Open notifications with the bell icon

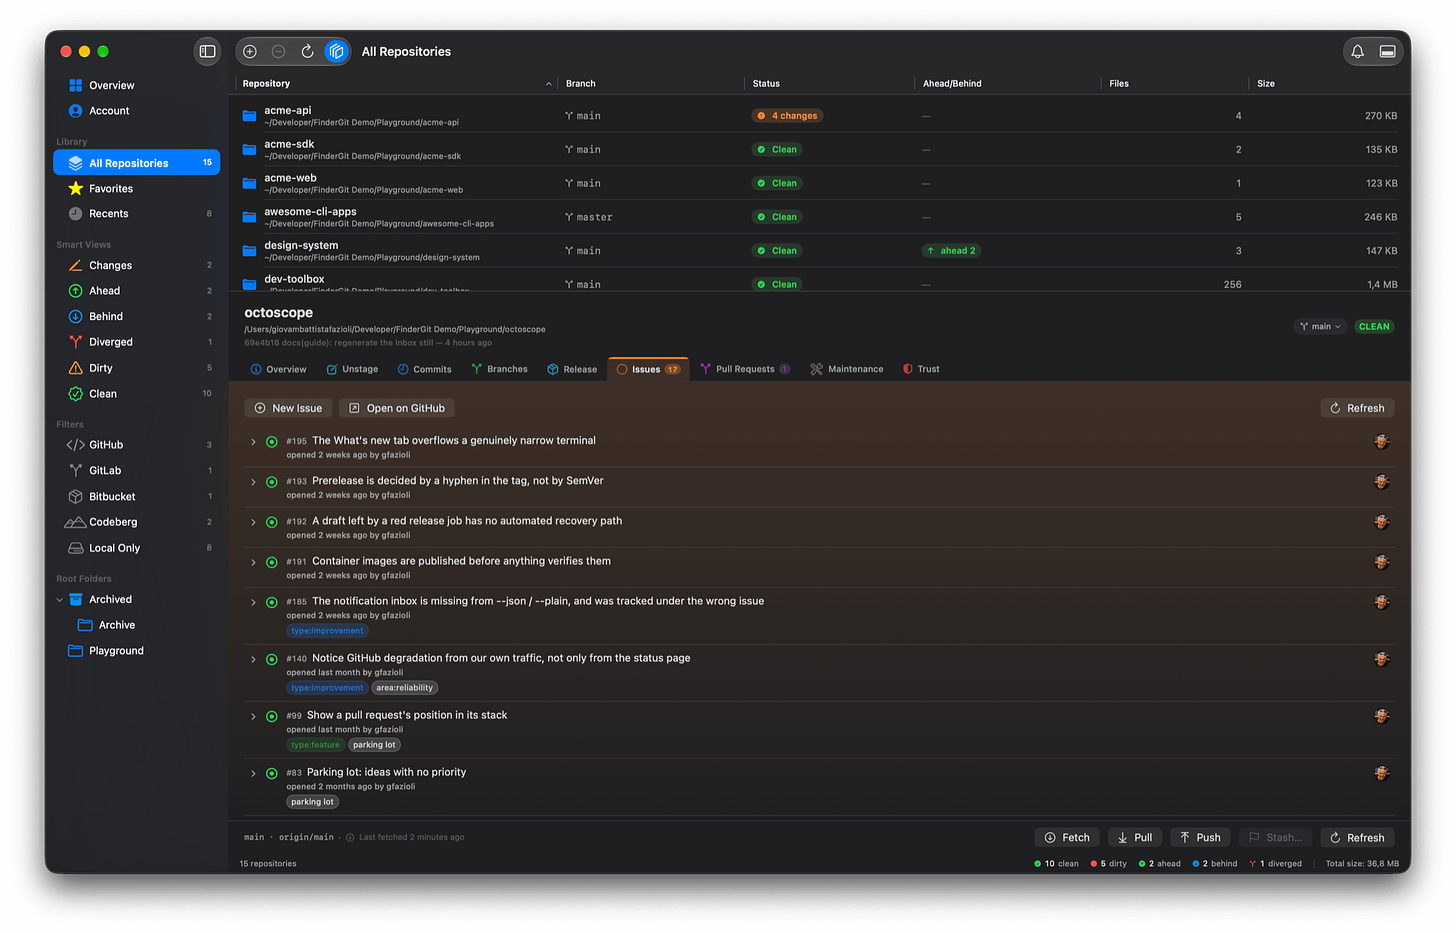click(x=1357, y=51)
